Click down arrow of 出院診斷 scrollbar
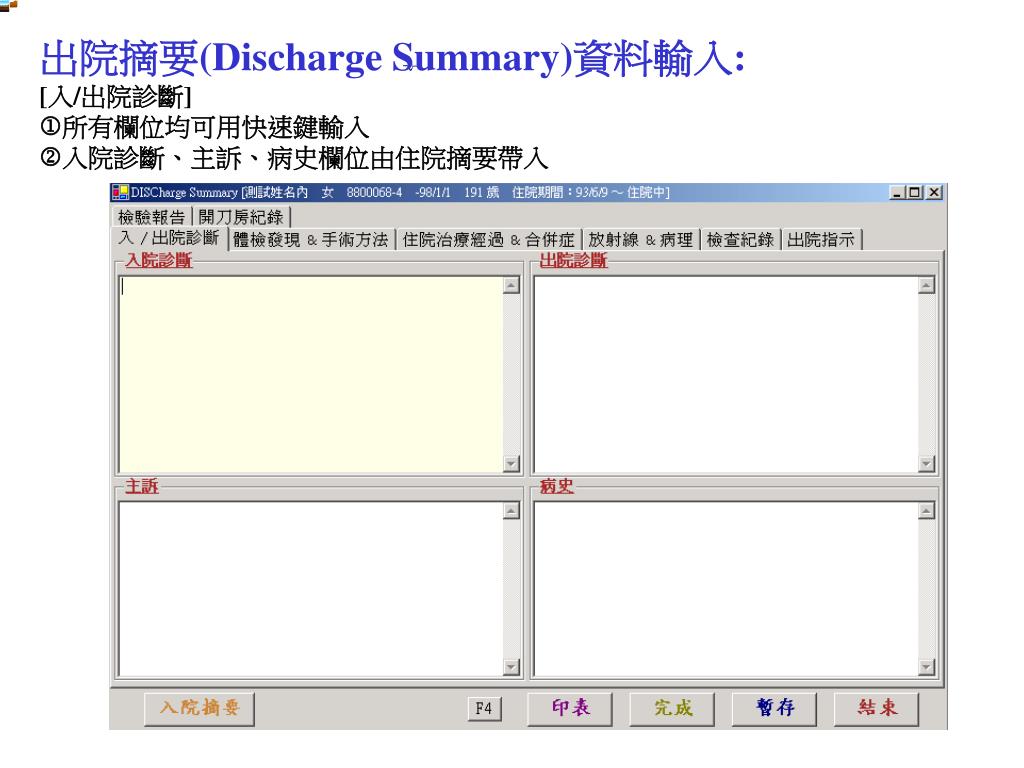The width and height of the screenshot is (1024, 768). (x=926, y=464)
